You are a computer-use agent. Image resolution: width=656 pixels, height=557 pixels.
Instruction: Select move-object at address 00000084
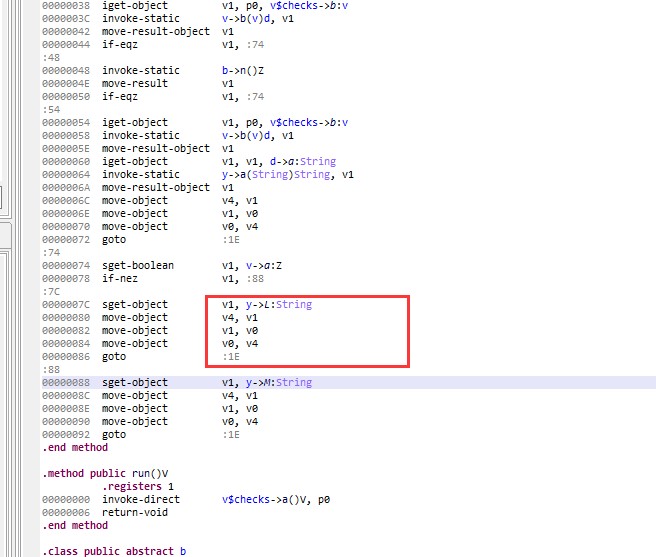tap(135, 343)
